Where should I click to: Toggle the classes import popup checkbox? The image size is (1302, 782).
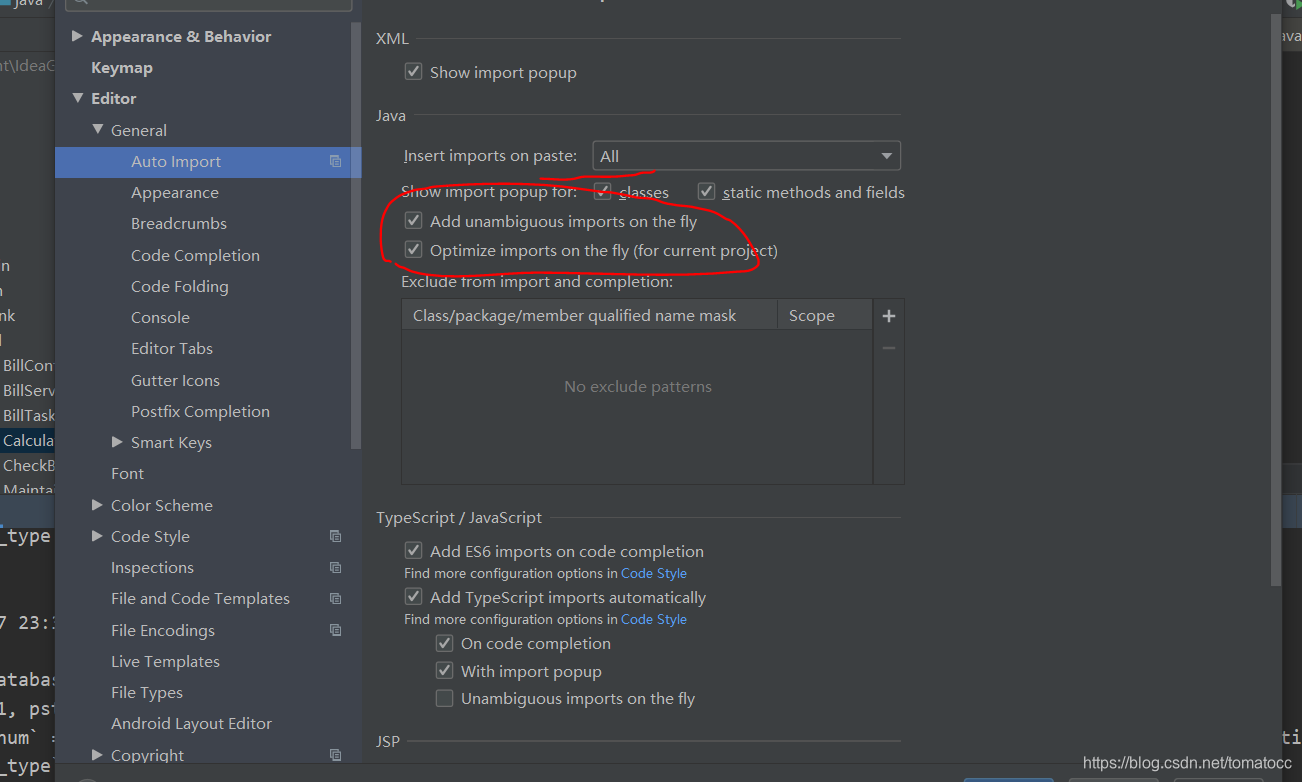click(x=602, y=190)
